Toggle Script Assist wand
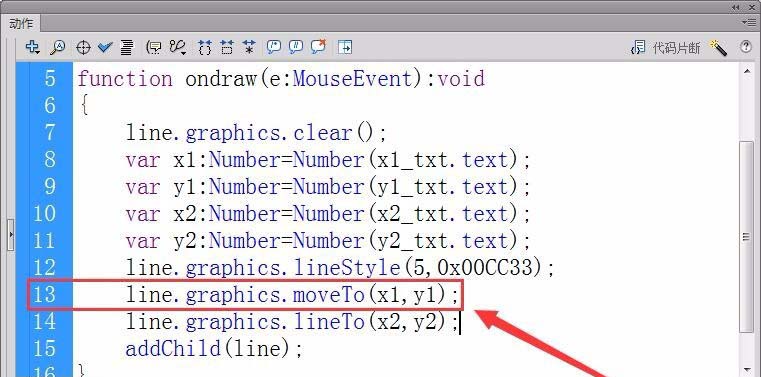Screen dimensions: 761x377 pyautogui.click(x=718, y=48)
